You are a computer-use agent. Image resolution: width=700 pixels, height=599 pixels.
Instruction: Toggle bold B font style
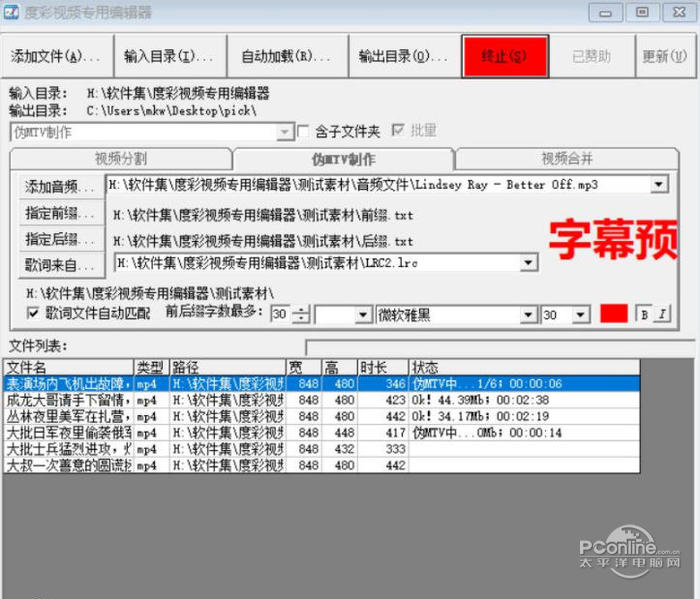pyautogui.click(x=644, y=314)
